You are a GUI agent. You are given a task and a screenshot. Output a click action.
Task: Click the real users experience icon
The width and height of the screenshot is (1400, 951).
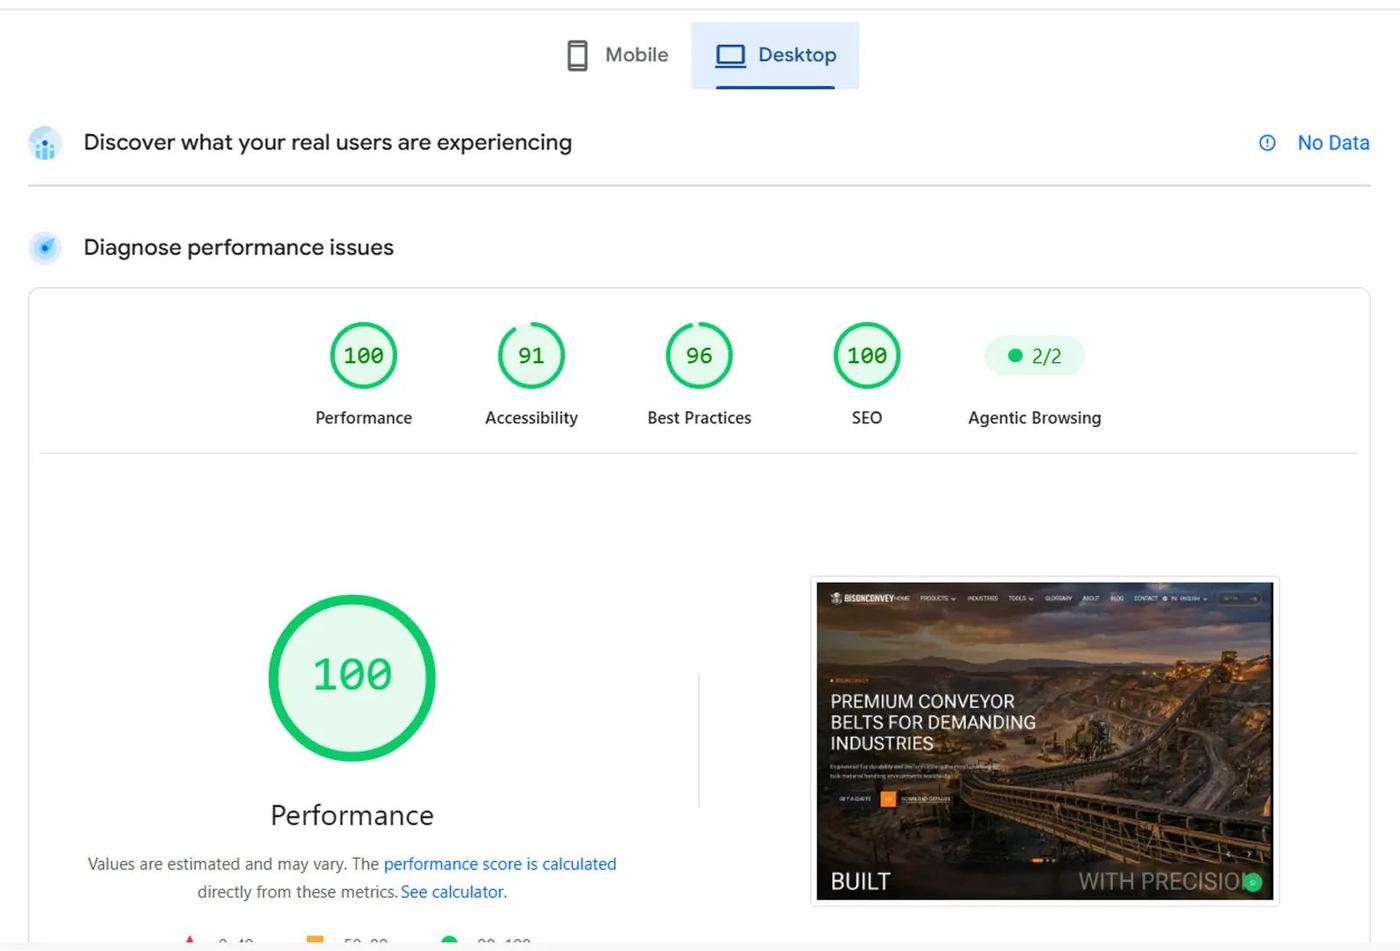click(x=45, y=144)
